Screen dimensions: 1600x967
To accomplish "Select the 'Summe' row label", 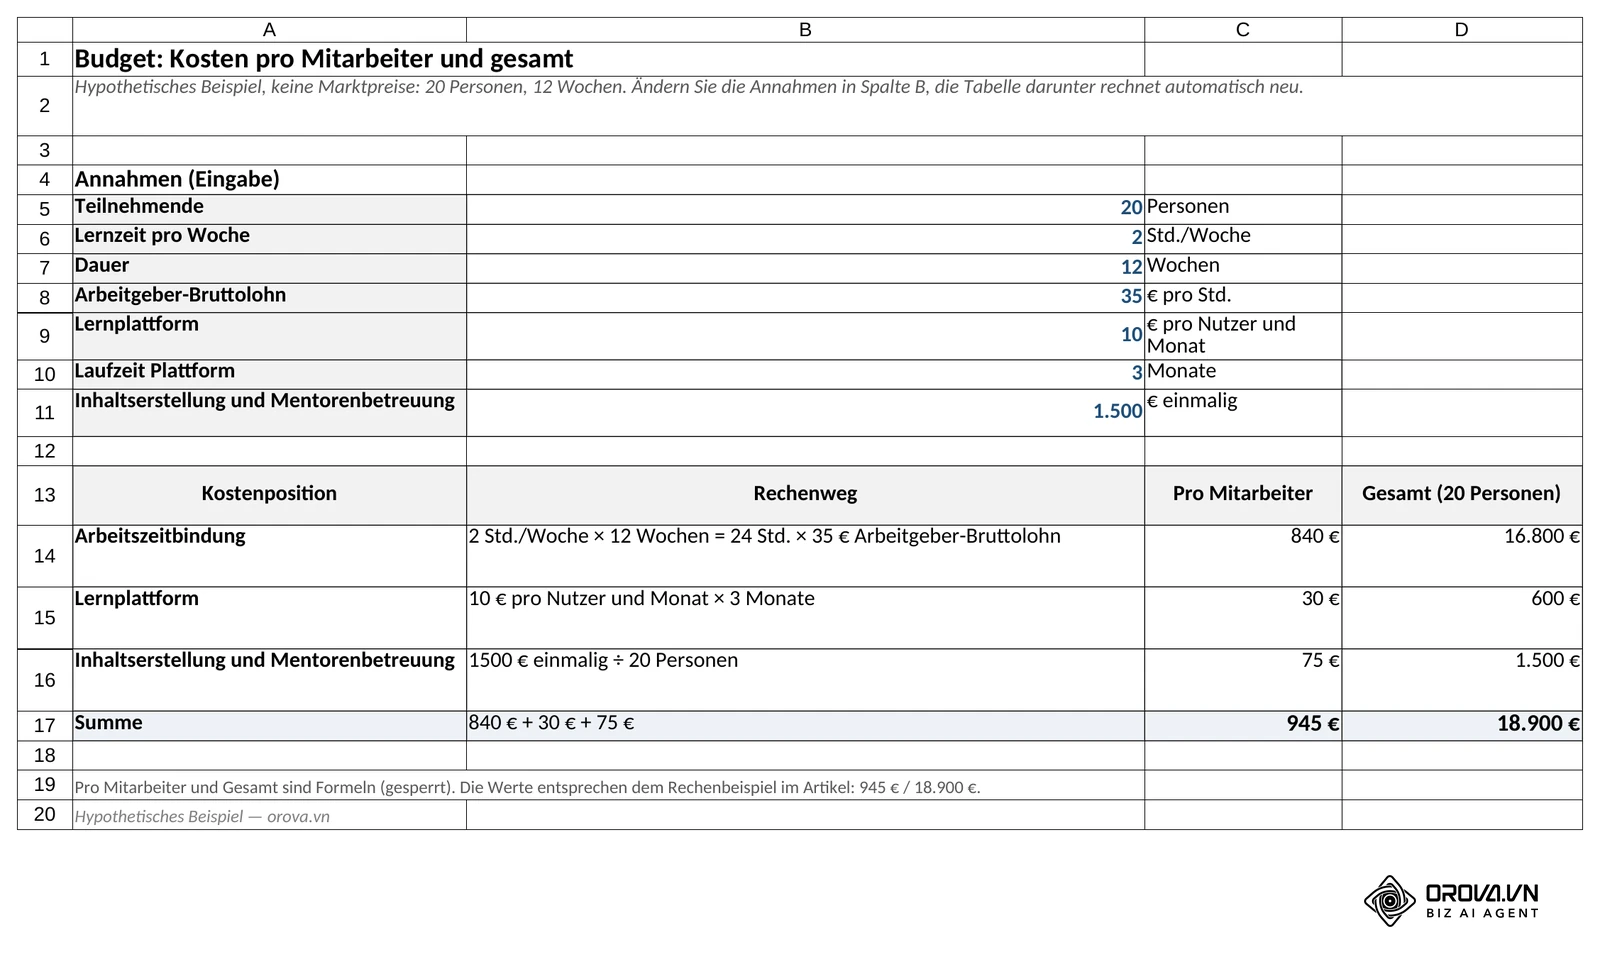I will 269,725.
